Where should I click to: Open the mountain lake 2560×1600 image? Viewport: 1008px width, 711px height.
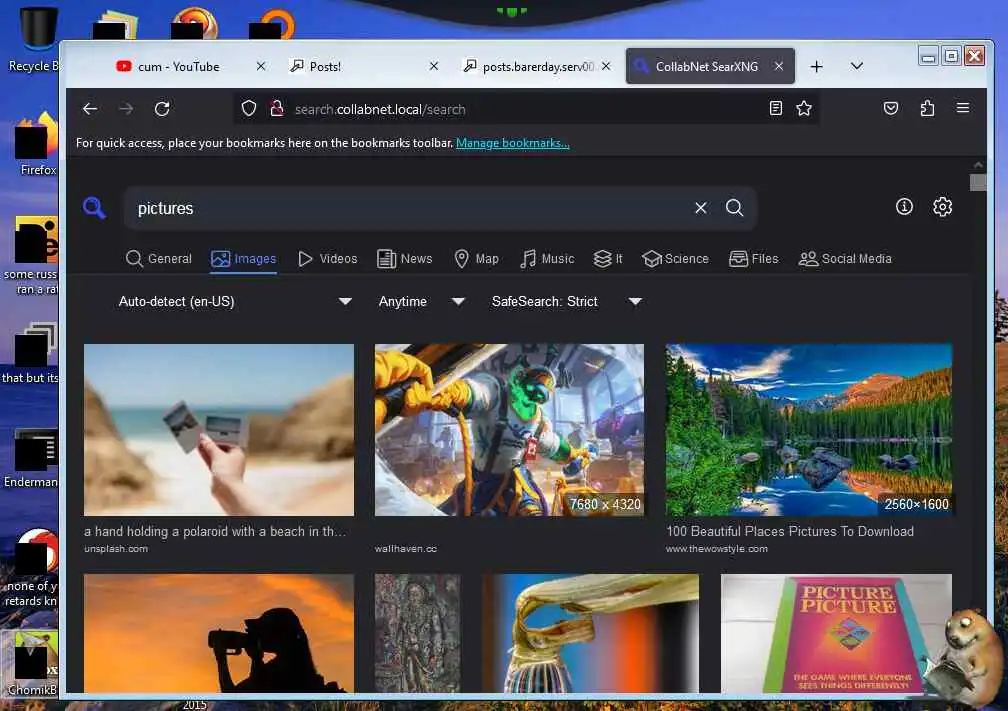coord(809,429)
